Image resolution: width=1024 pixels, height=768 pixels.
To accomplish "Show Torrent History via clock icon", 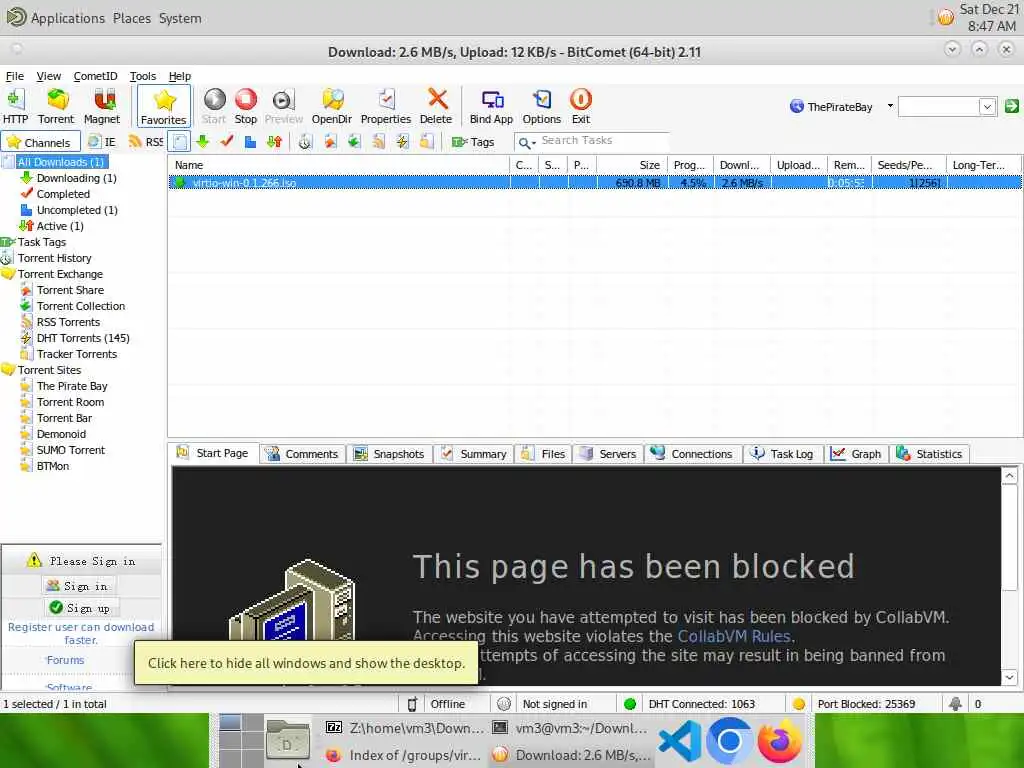I will pyautogui.click(x=305, y=142).
